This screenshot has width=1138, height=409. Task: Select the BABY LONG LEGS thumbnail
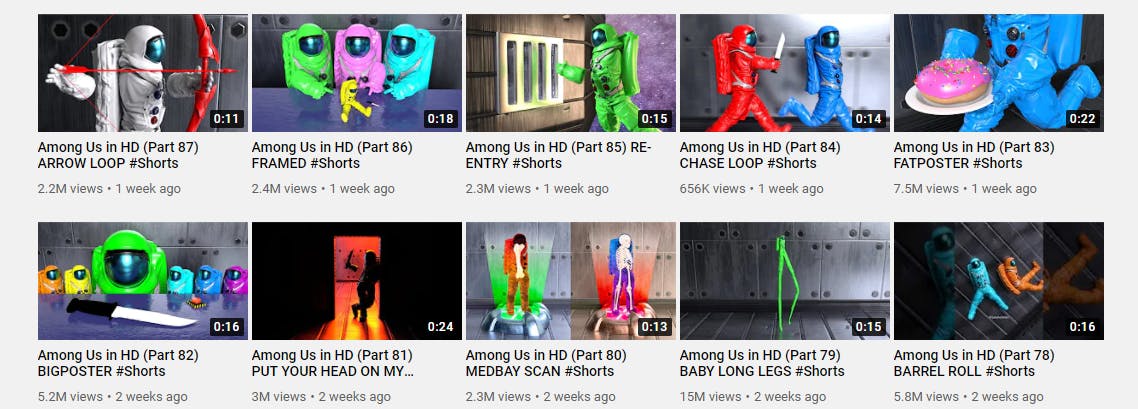point(785,281)
